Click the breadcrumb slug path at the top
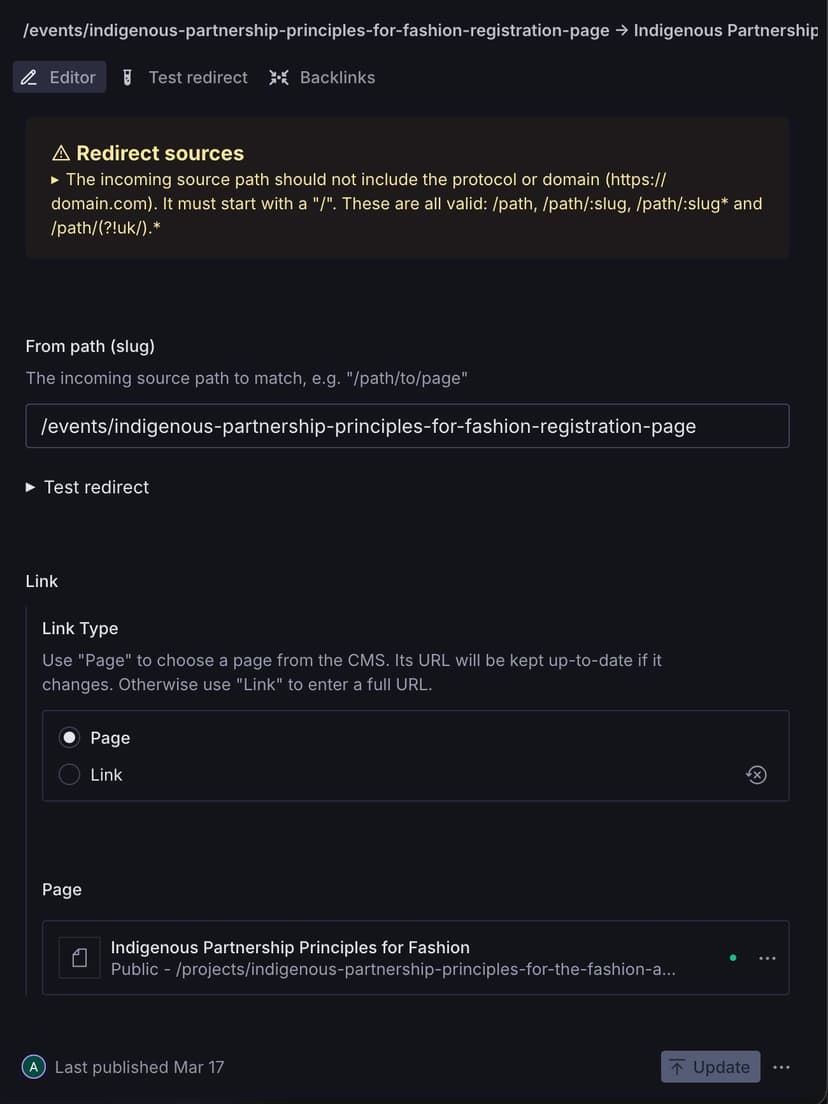Image resolution: width=828 pixels, height=1104 pixels. pyautogui.click(x=317, y=30)
